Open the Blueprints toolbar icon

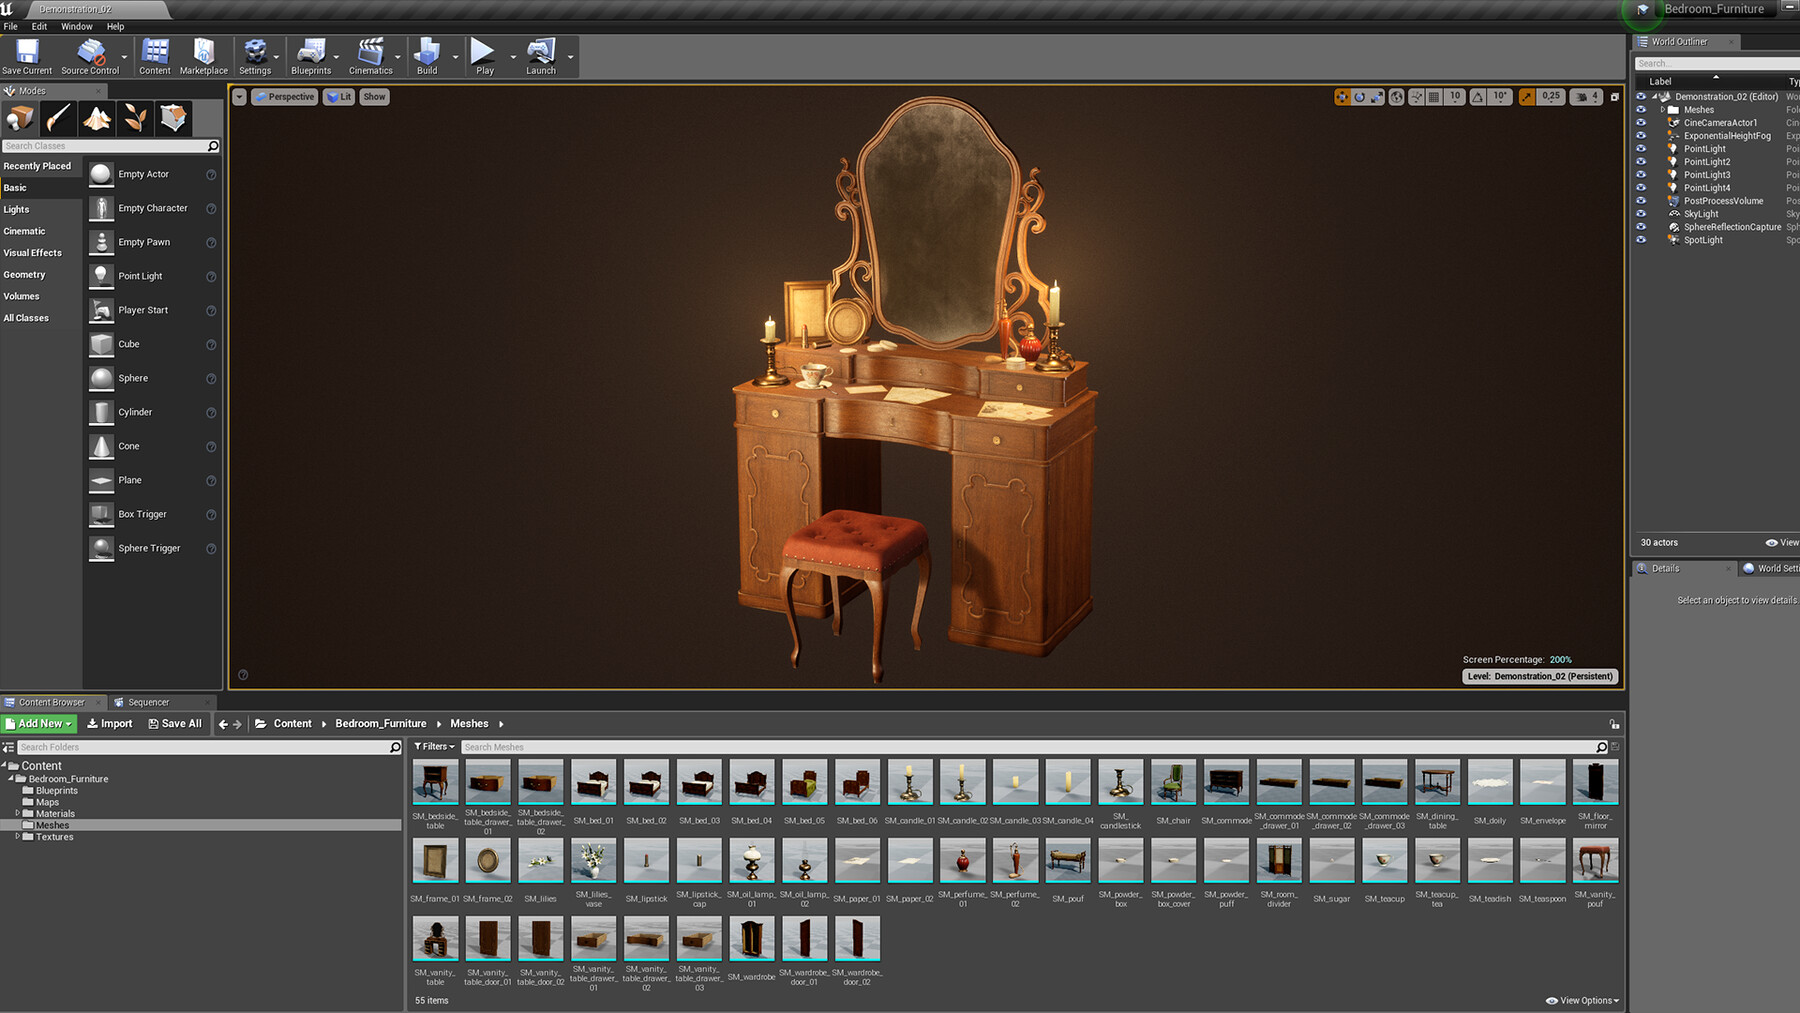(x=311, y=57)
